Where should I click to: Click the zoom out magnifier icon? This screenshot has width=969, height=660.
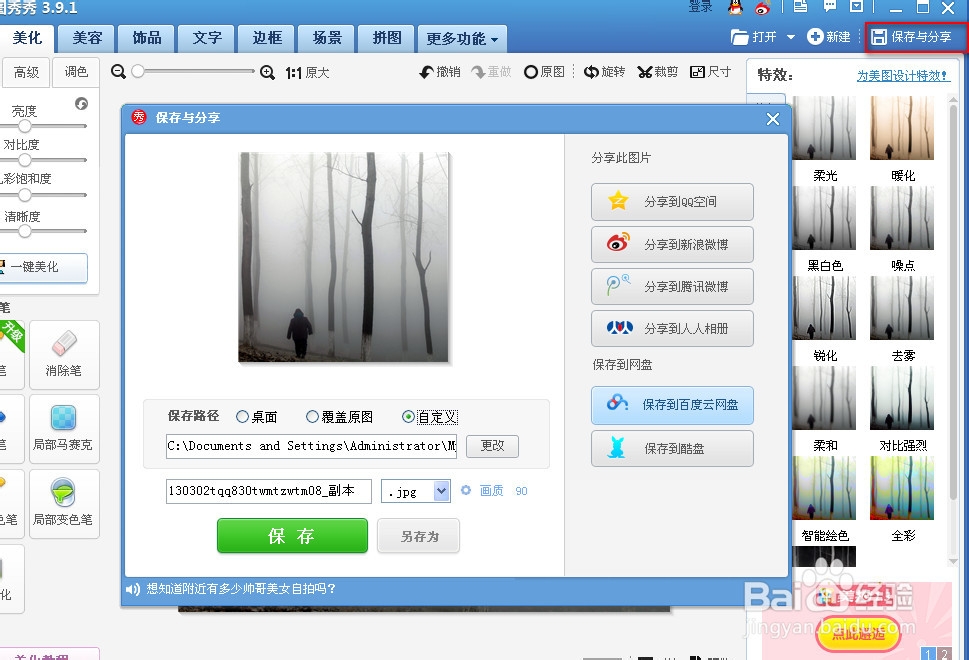(118, 72)
